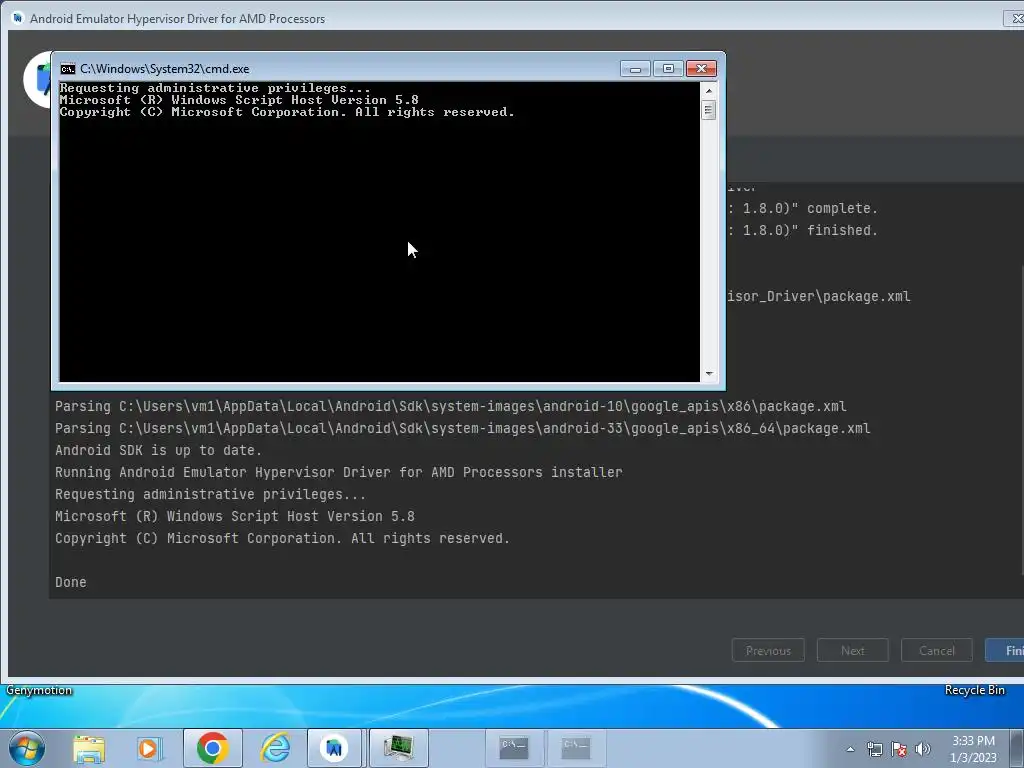Open Internet Explorer from the taskbar
1024x768 pixels.
tap(275, 748)
